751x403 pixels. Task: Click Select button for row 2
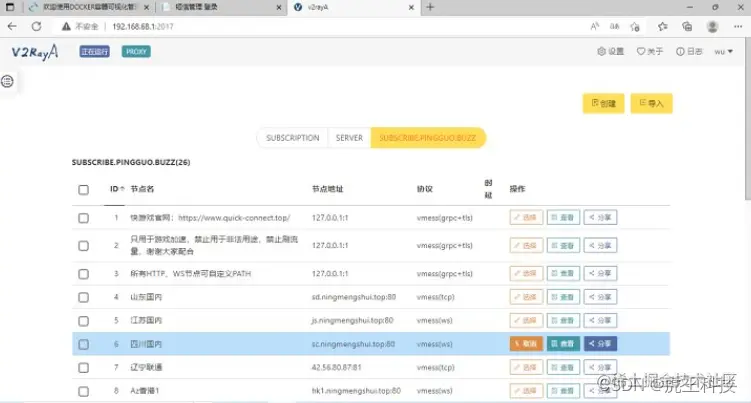pos(526,245)
